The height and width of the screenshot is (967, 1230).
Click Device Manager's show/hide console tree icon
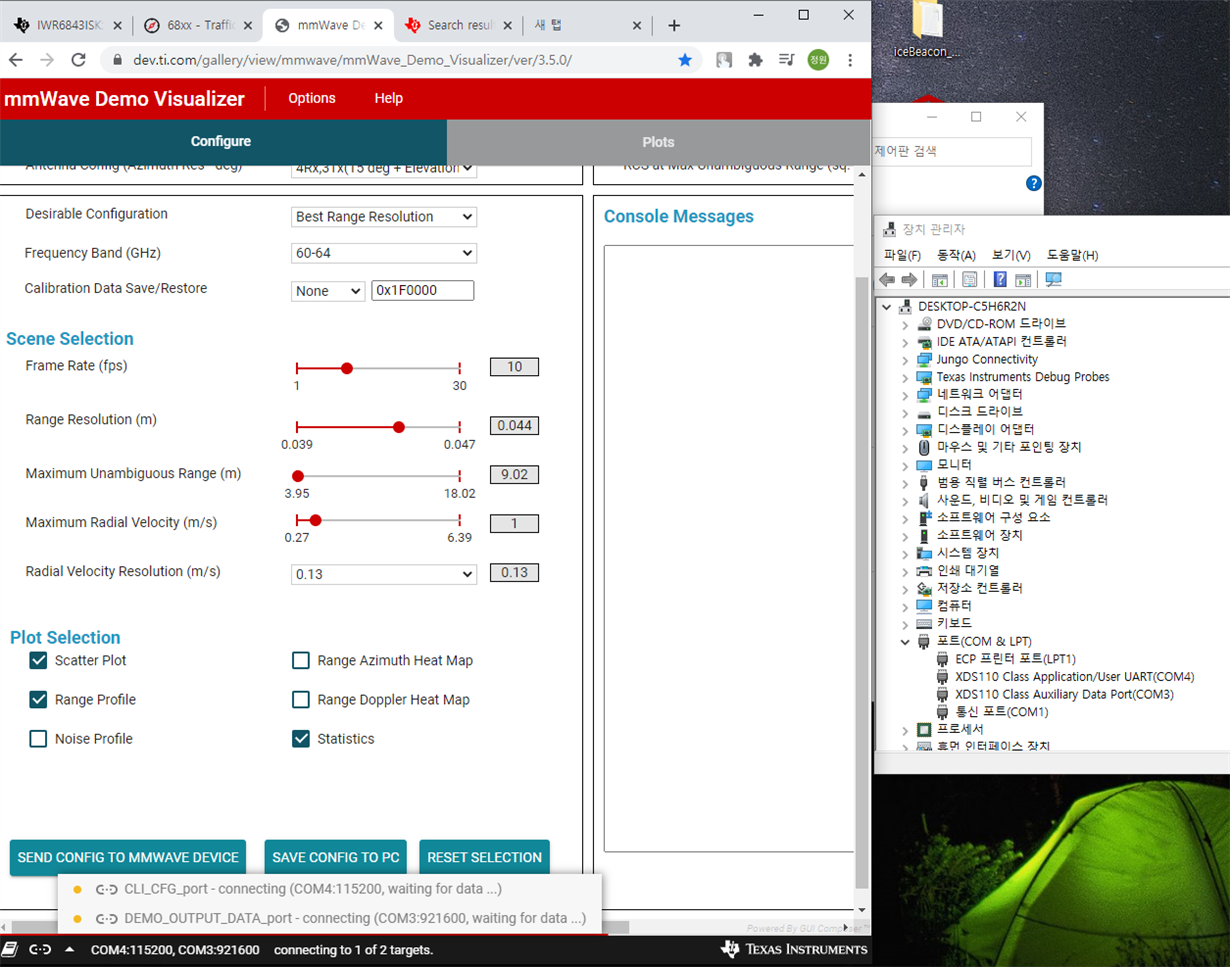[x=940, y=280]
